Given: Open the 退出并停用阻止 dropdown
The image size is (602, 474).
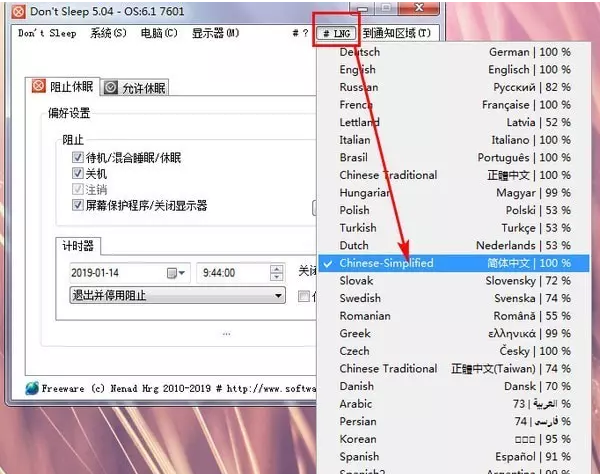Looking at the screenshot, I should [177, 296].
